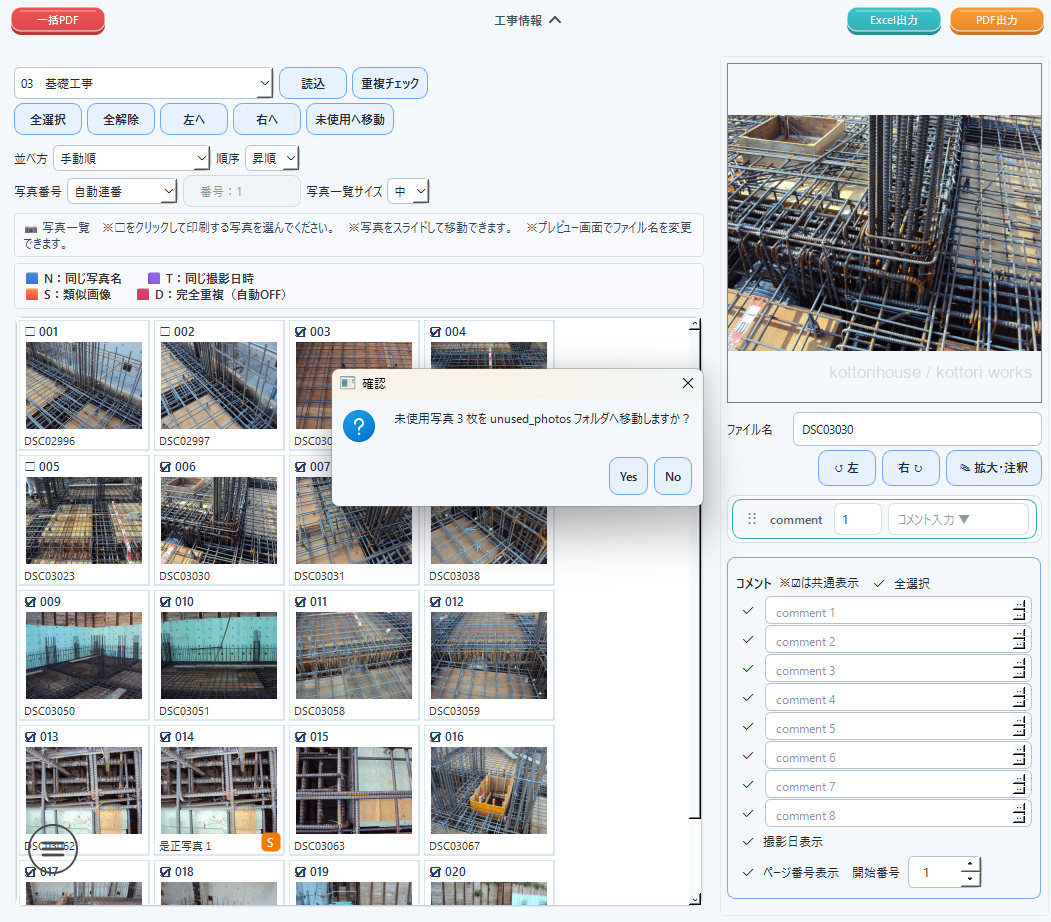Click the comment row drag handle icon
This screenshot has height=922, width=1051.
(x=752, y=519)
